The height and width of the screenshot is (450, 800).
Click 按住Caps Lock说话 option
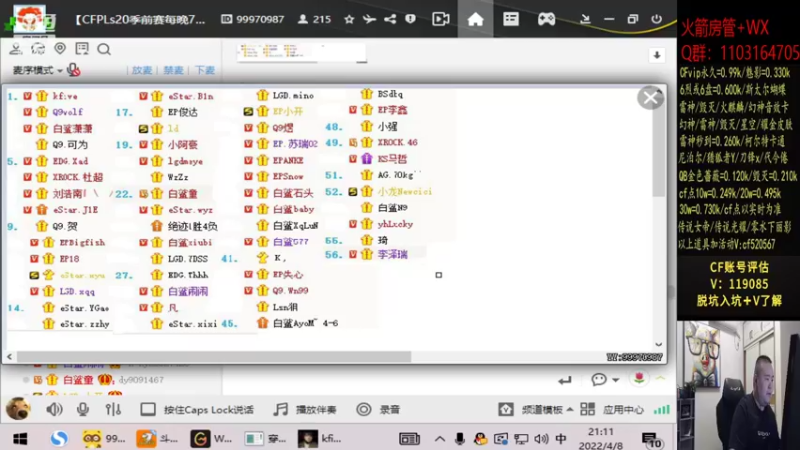[197, 410]
